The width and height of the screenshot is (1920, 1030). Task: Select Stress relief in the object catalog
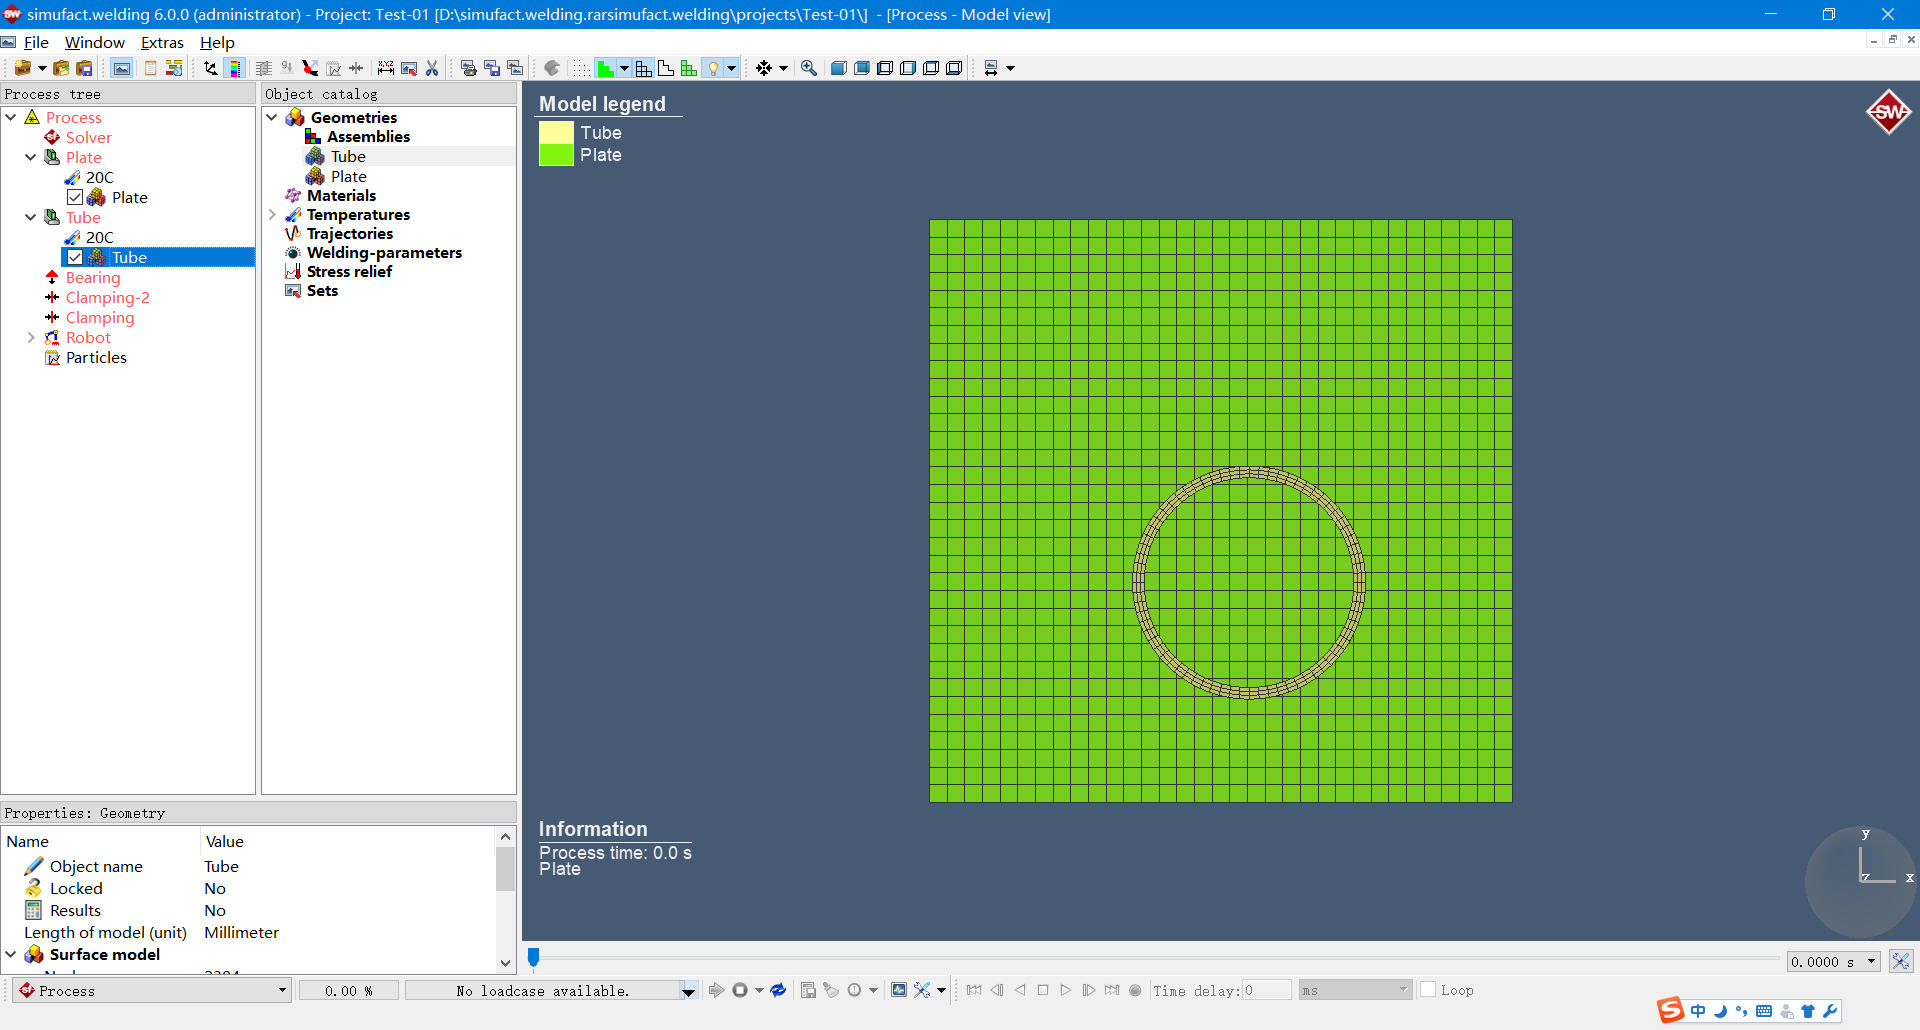(x=349, y=271)
